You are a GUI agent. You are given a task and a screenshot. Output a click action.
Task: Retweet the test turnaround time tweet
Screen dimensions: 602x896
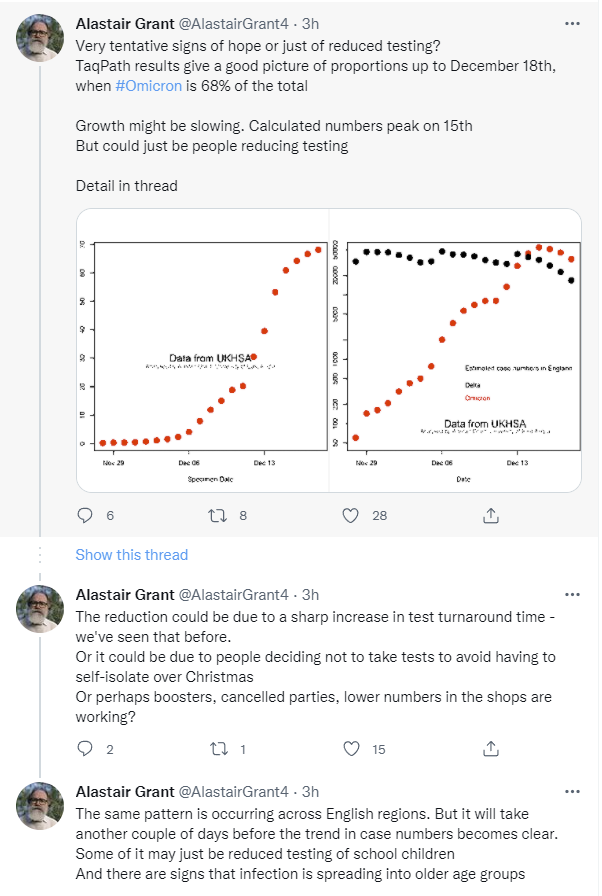(217, 748)
